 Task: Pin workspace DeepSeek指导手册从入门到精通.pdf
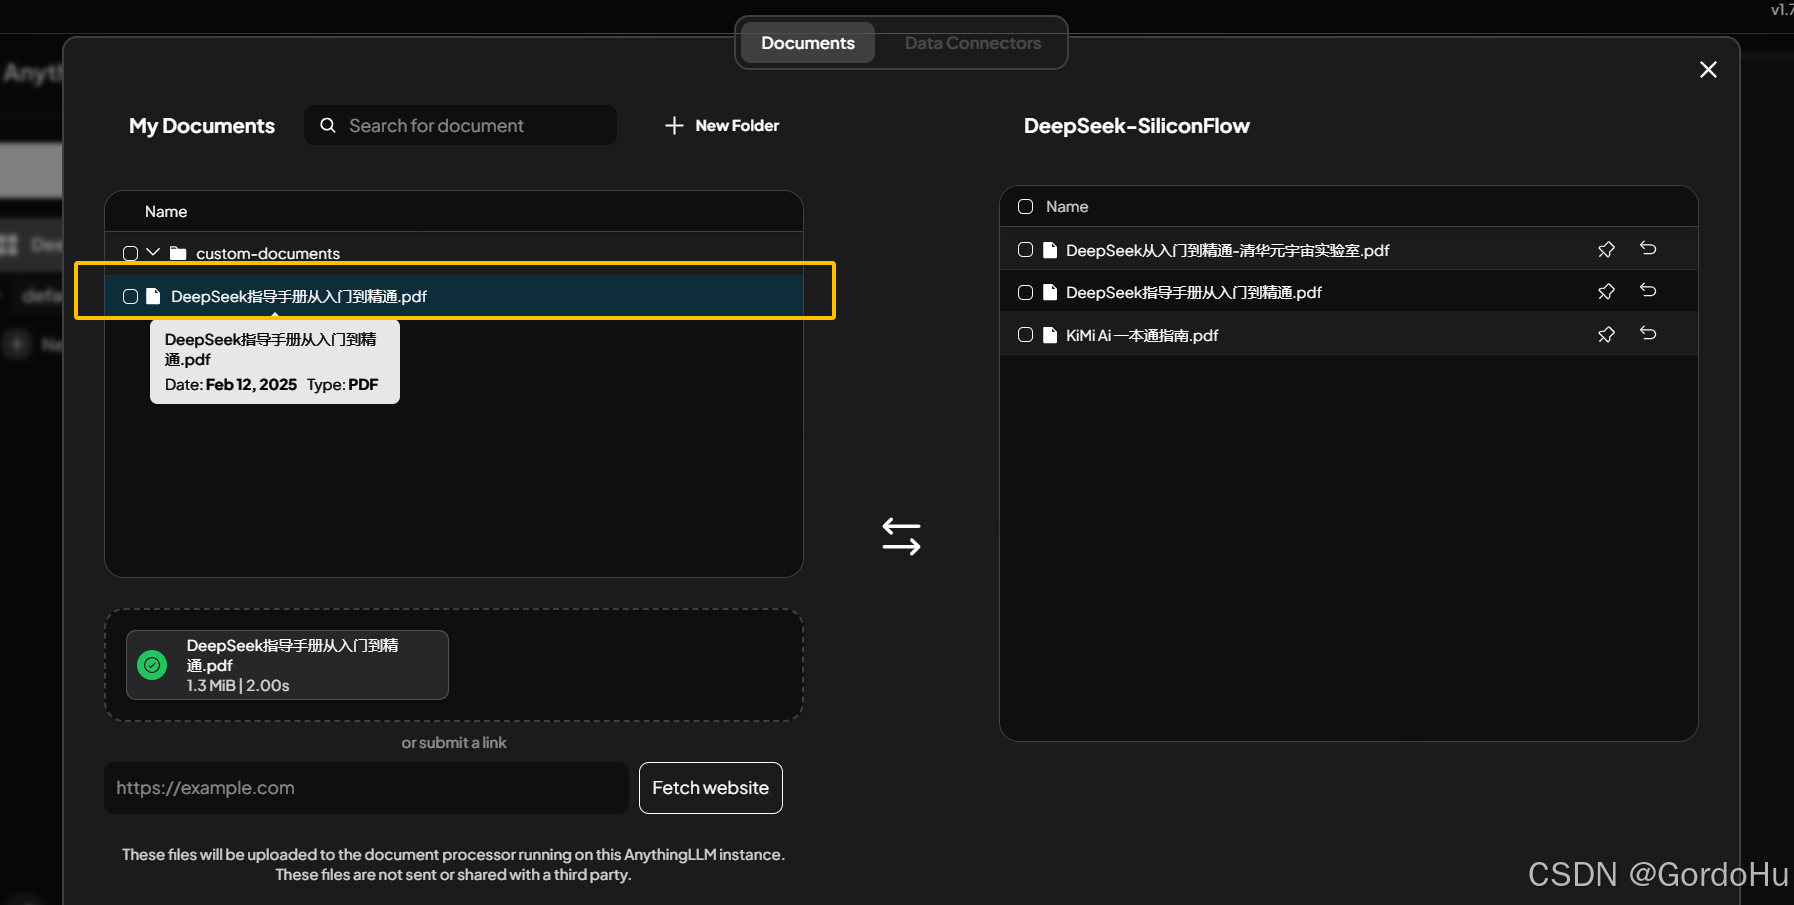[x=1606, y=291]
